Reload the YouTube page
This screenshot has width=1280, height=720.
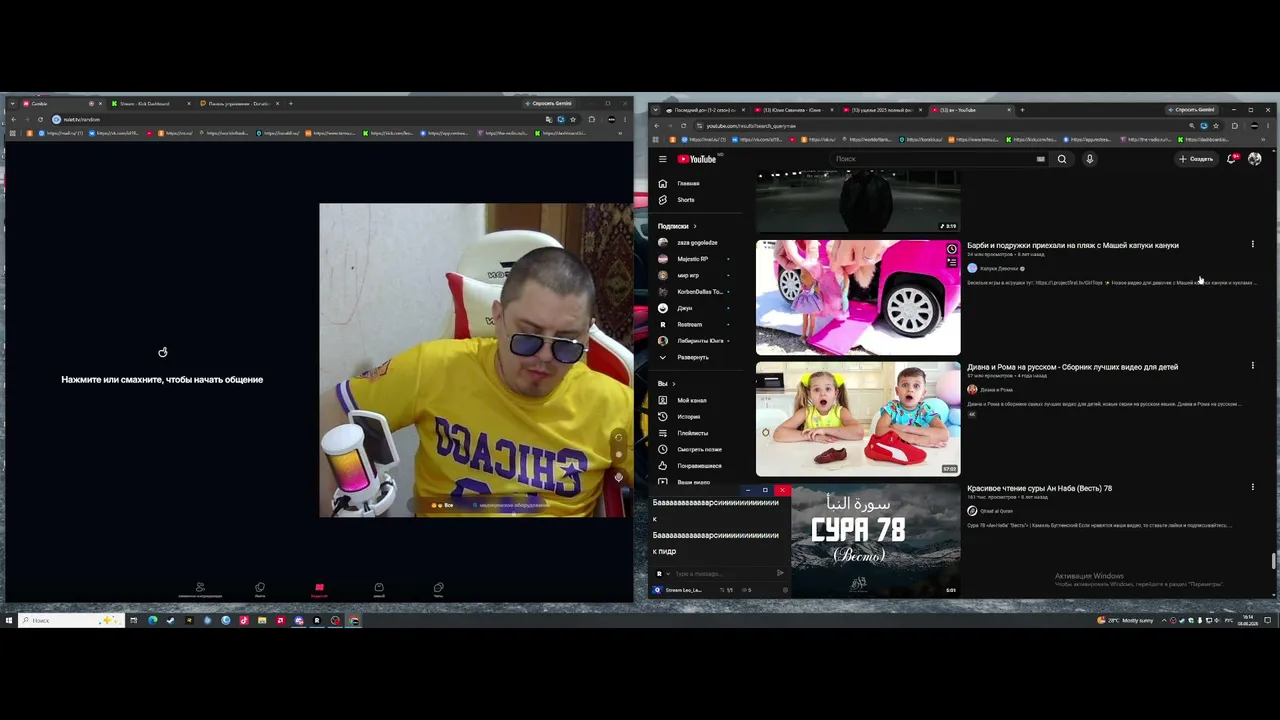click(683, 126)
